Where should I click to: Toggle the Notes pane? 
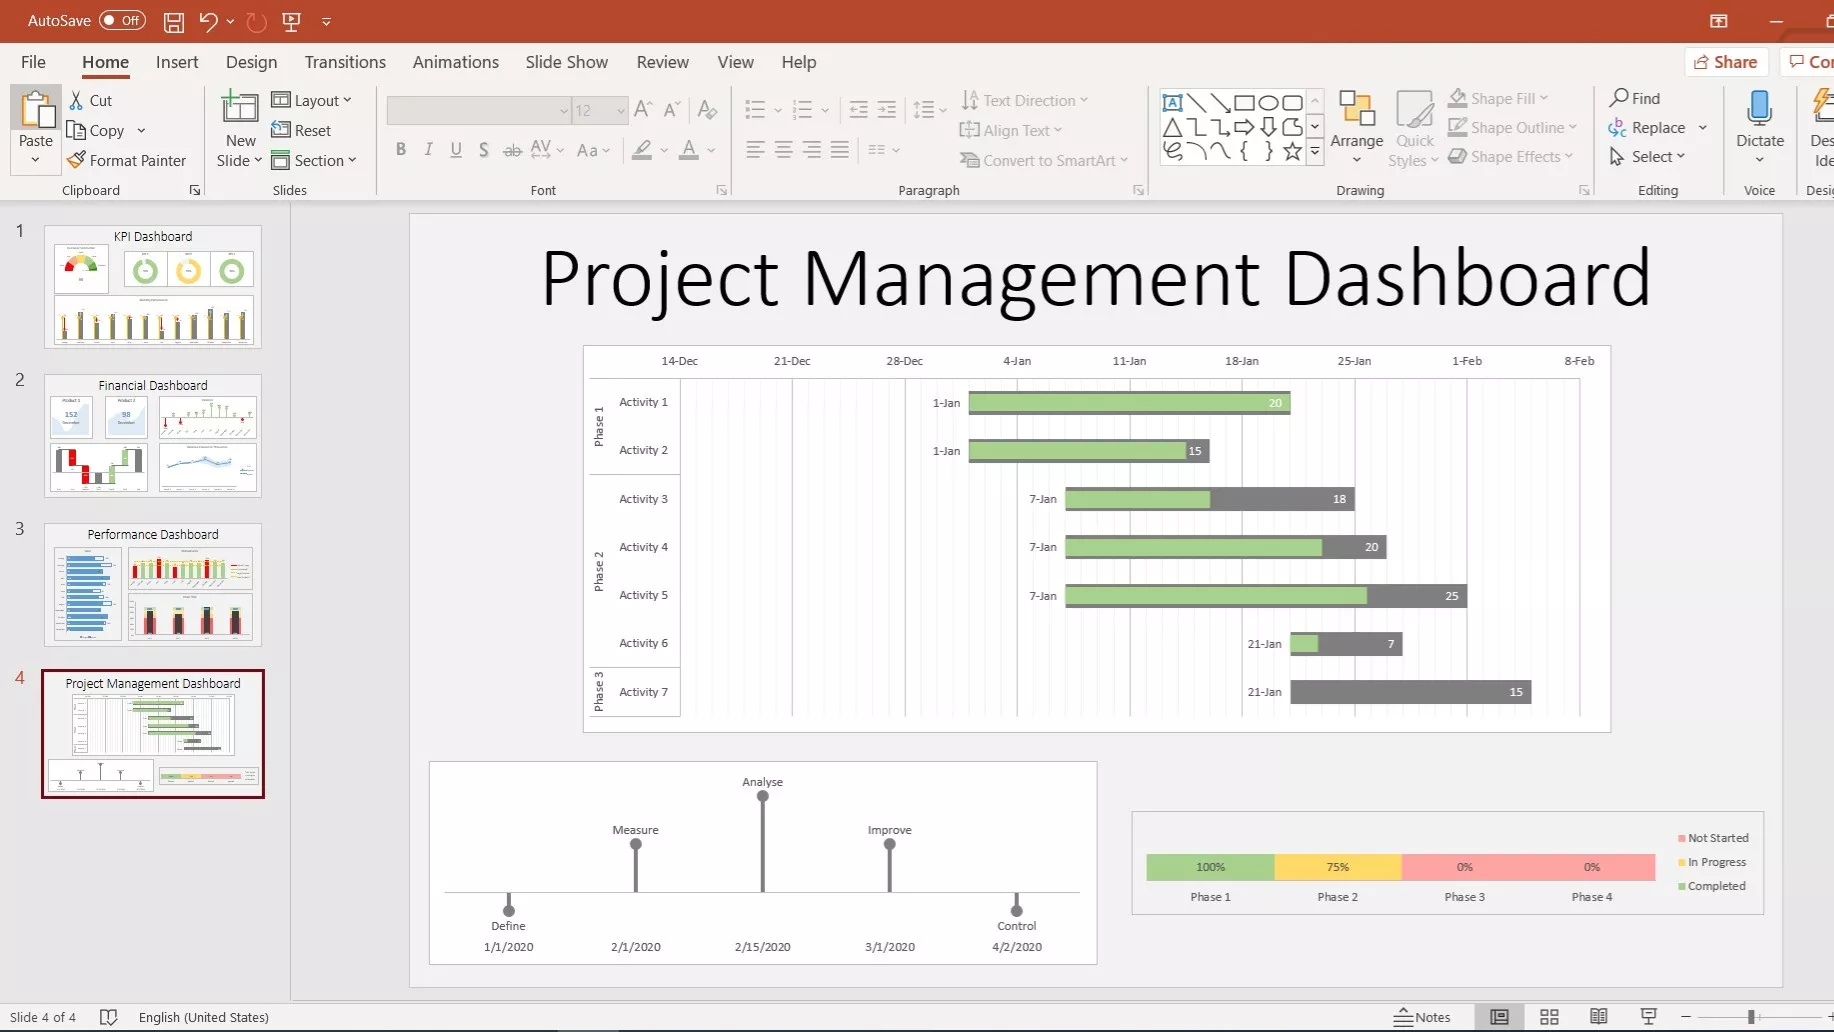[1422, 1017]
